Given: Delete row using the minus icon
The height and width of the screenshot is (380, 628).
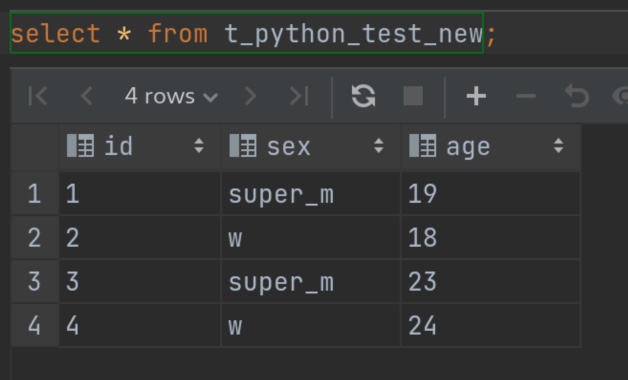Looking at the screenshot, I should tap(526, 96).
